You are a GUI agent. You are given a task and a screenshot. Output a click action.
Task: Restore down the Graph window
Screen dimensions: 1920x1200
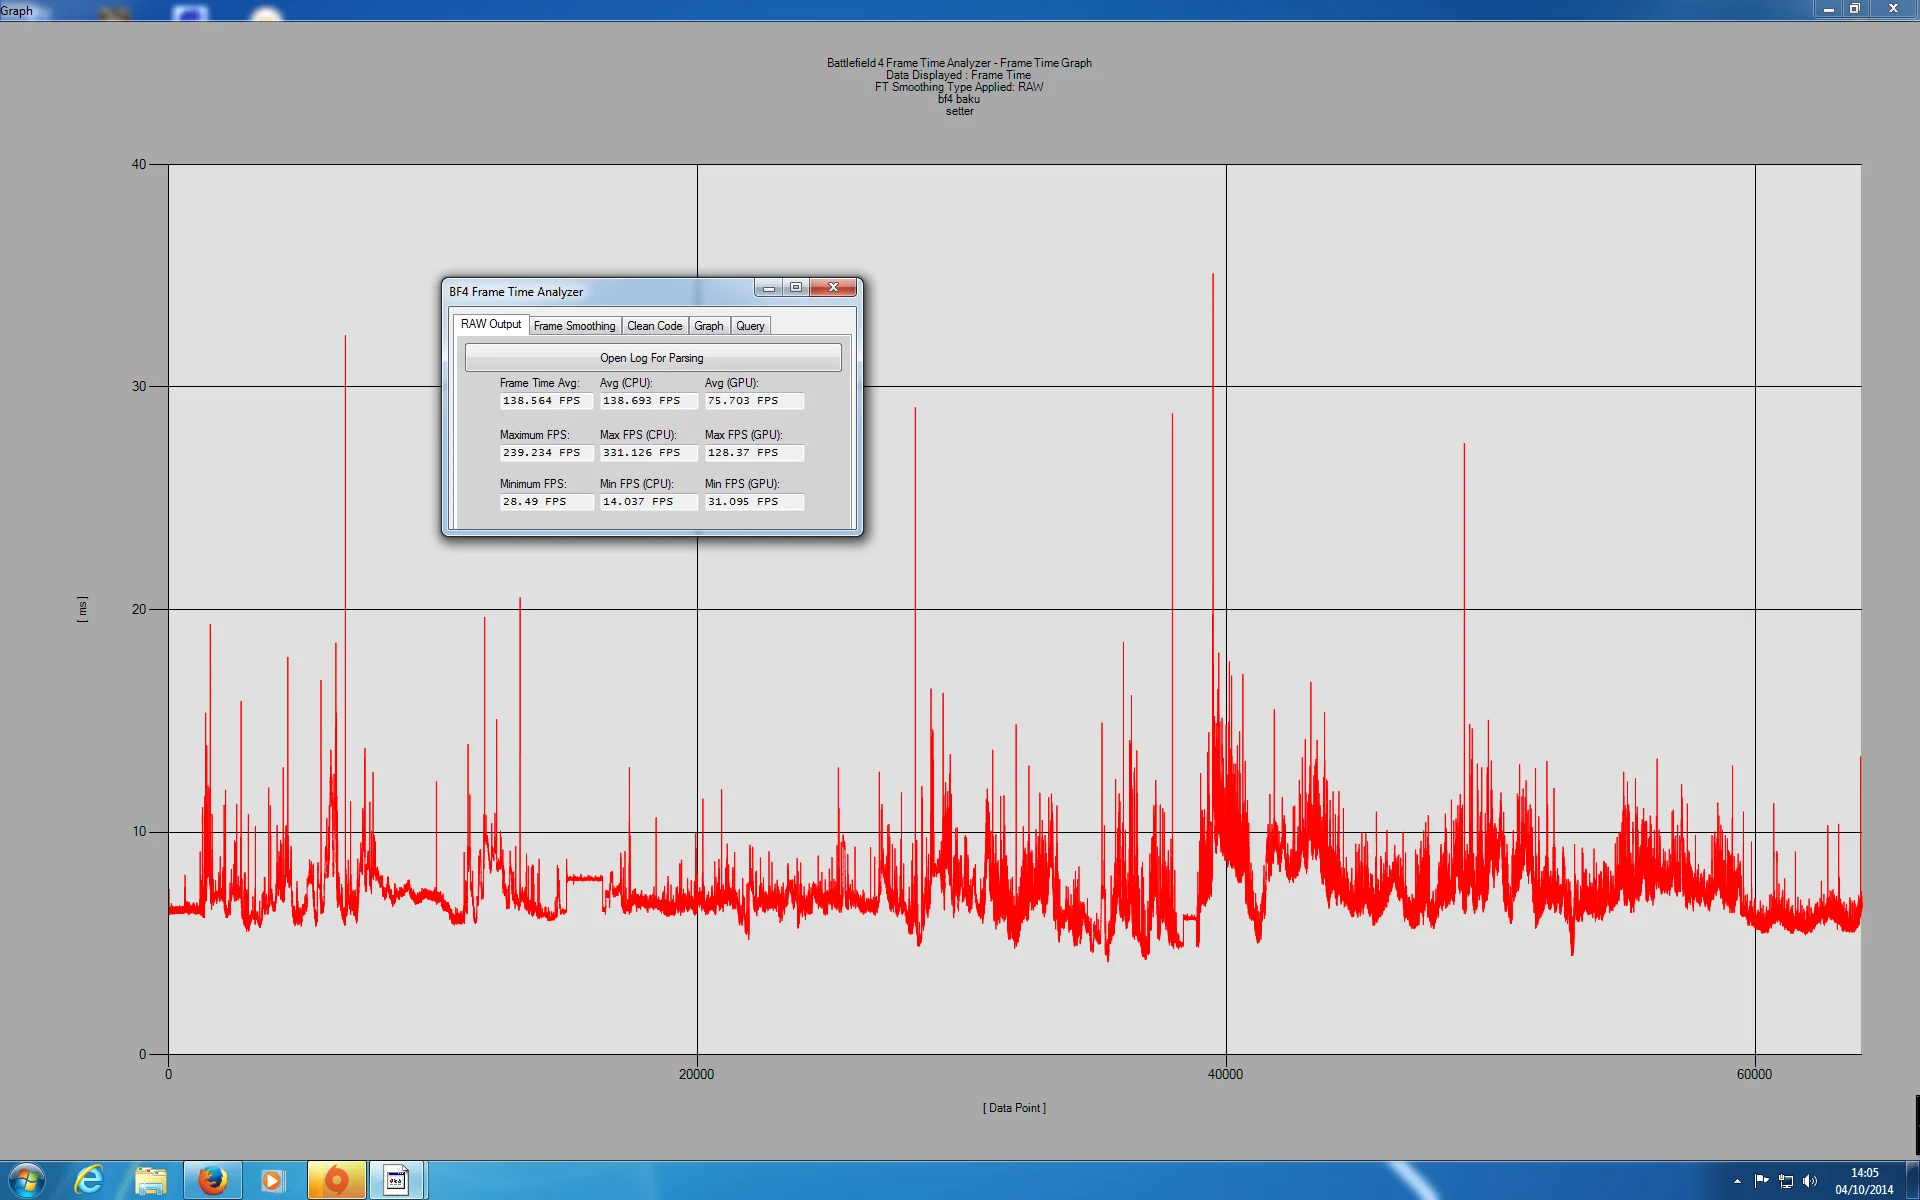click(x=1854, y=9)
